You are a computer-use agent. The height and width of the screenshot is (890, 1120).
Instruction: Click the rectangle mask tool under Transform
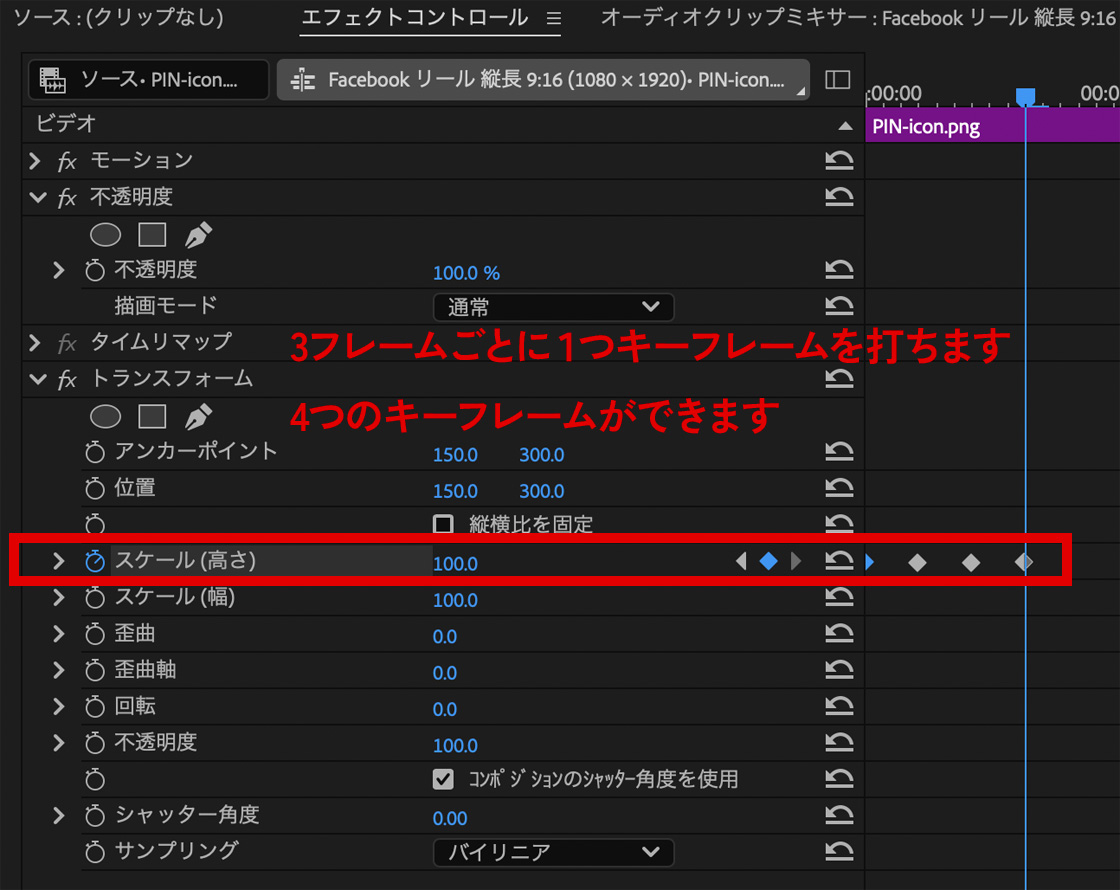click(x=152, y=416)
